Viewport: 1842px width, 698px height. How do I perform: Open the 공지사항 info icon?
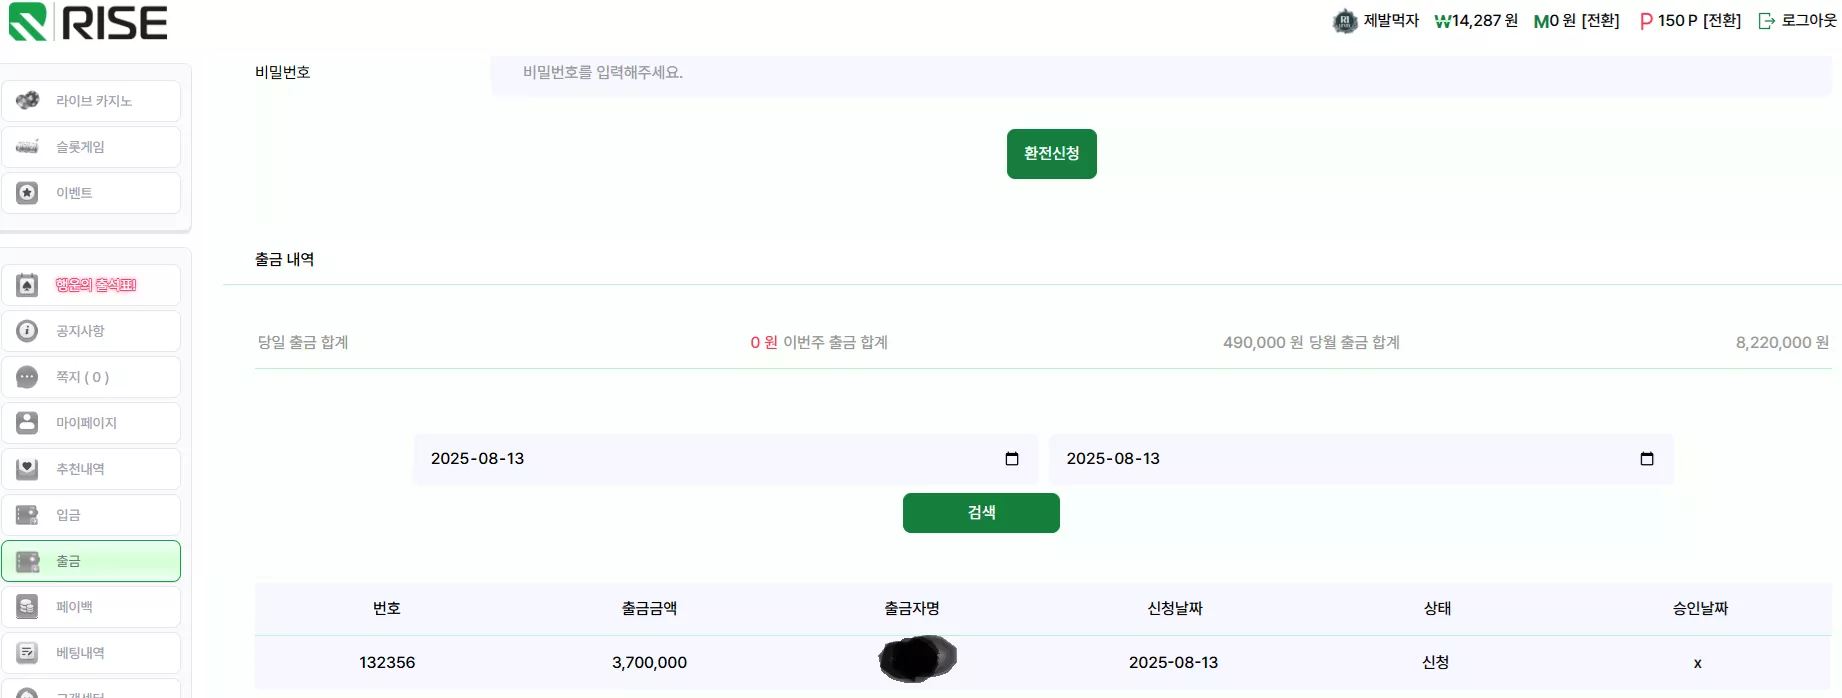click(27, 330)
